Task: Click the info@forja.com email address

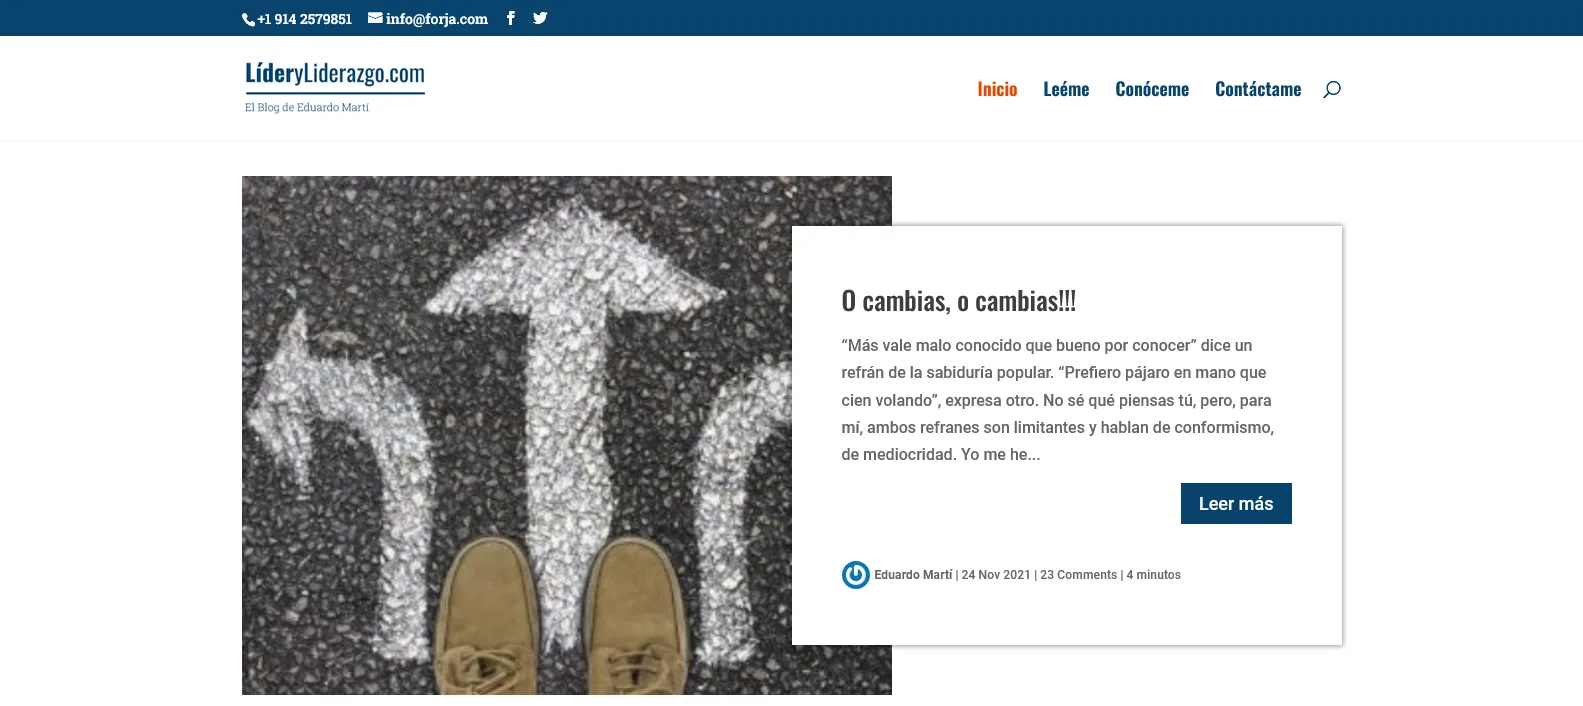Action: pyautogui.click(x=436, y=19)
